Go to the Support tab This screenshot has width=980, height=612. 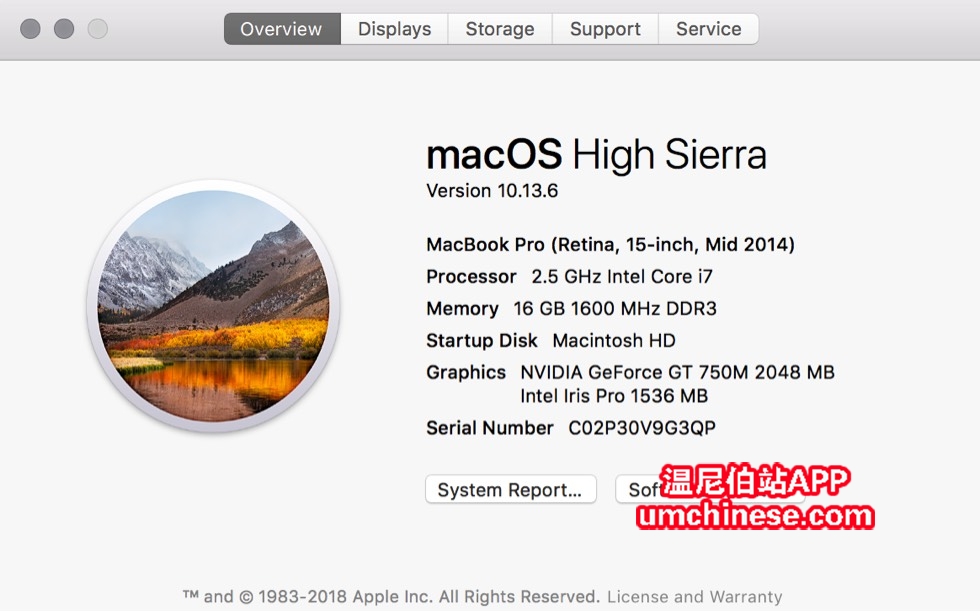tap(605, 29)
